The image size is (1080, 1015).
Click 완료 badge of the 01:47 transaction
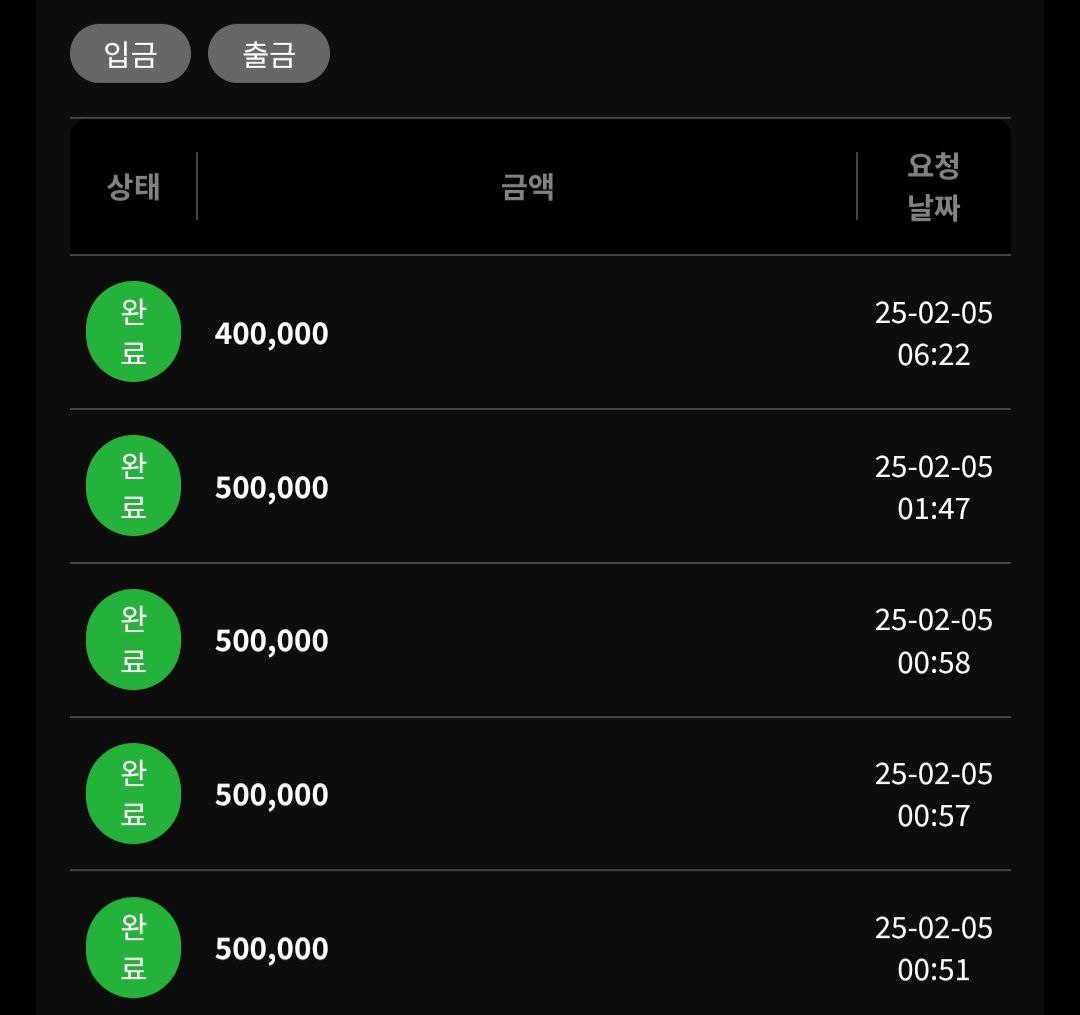point(134,485)
